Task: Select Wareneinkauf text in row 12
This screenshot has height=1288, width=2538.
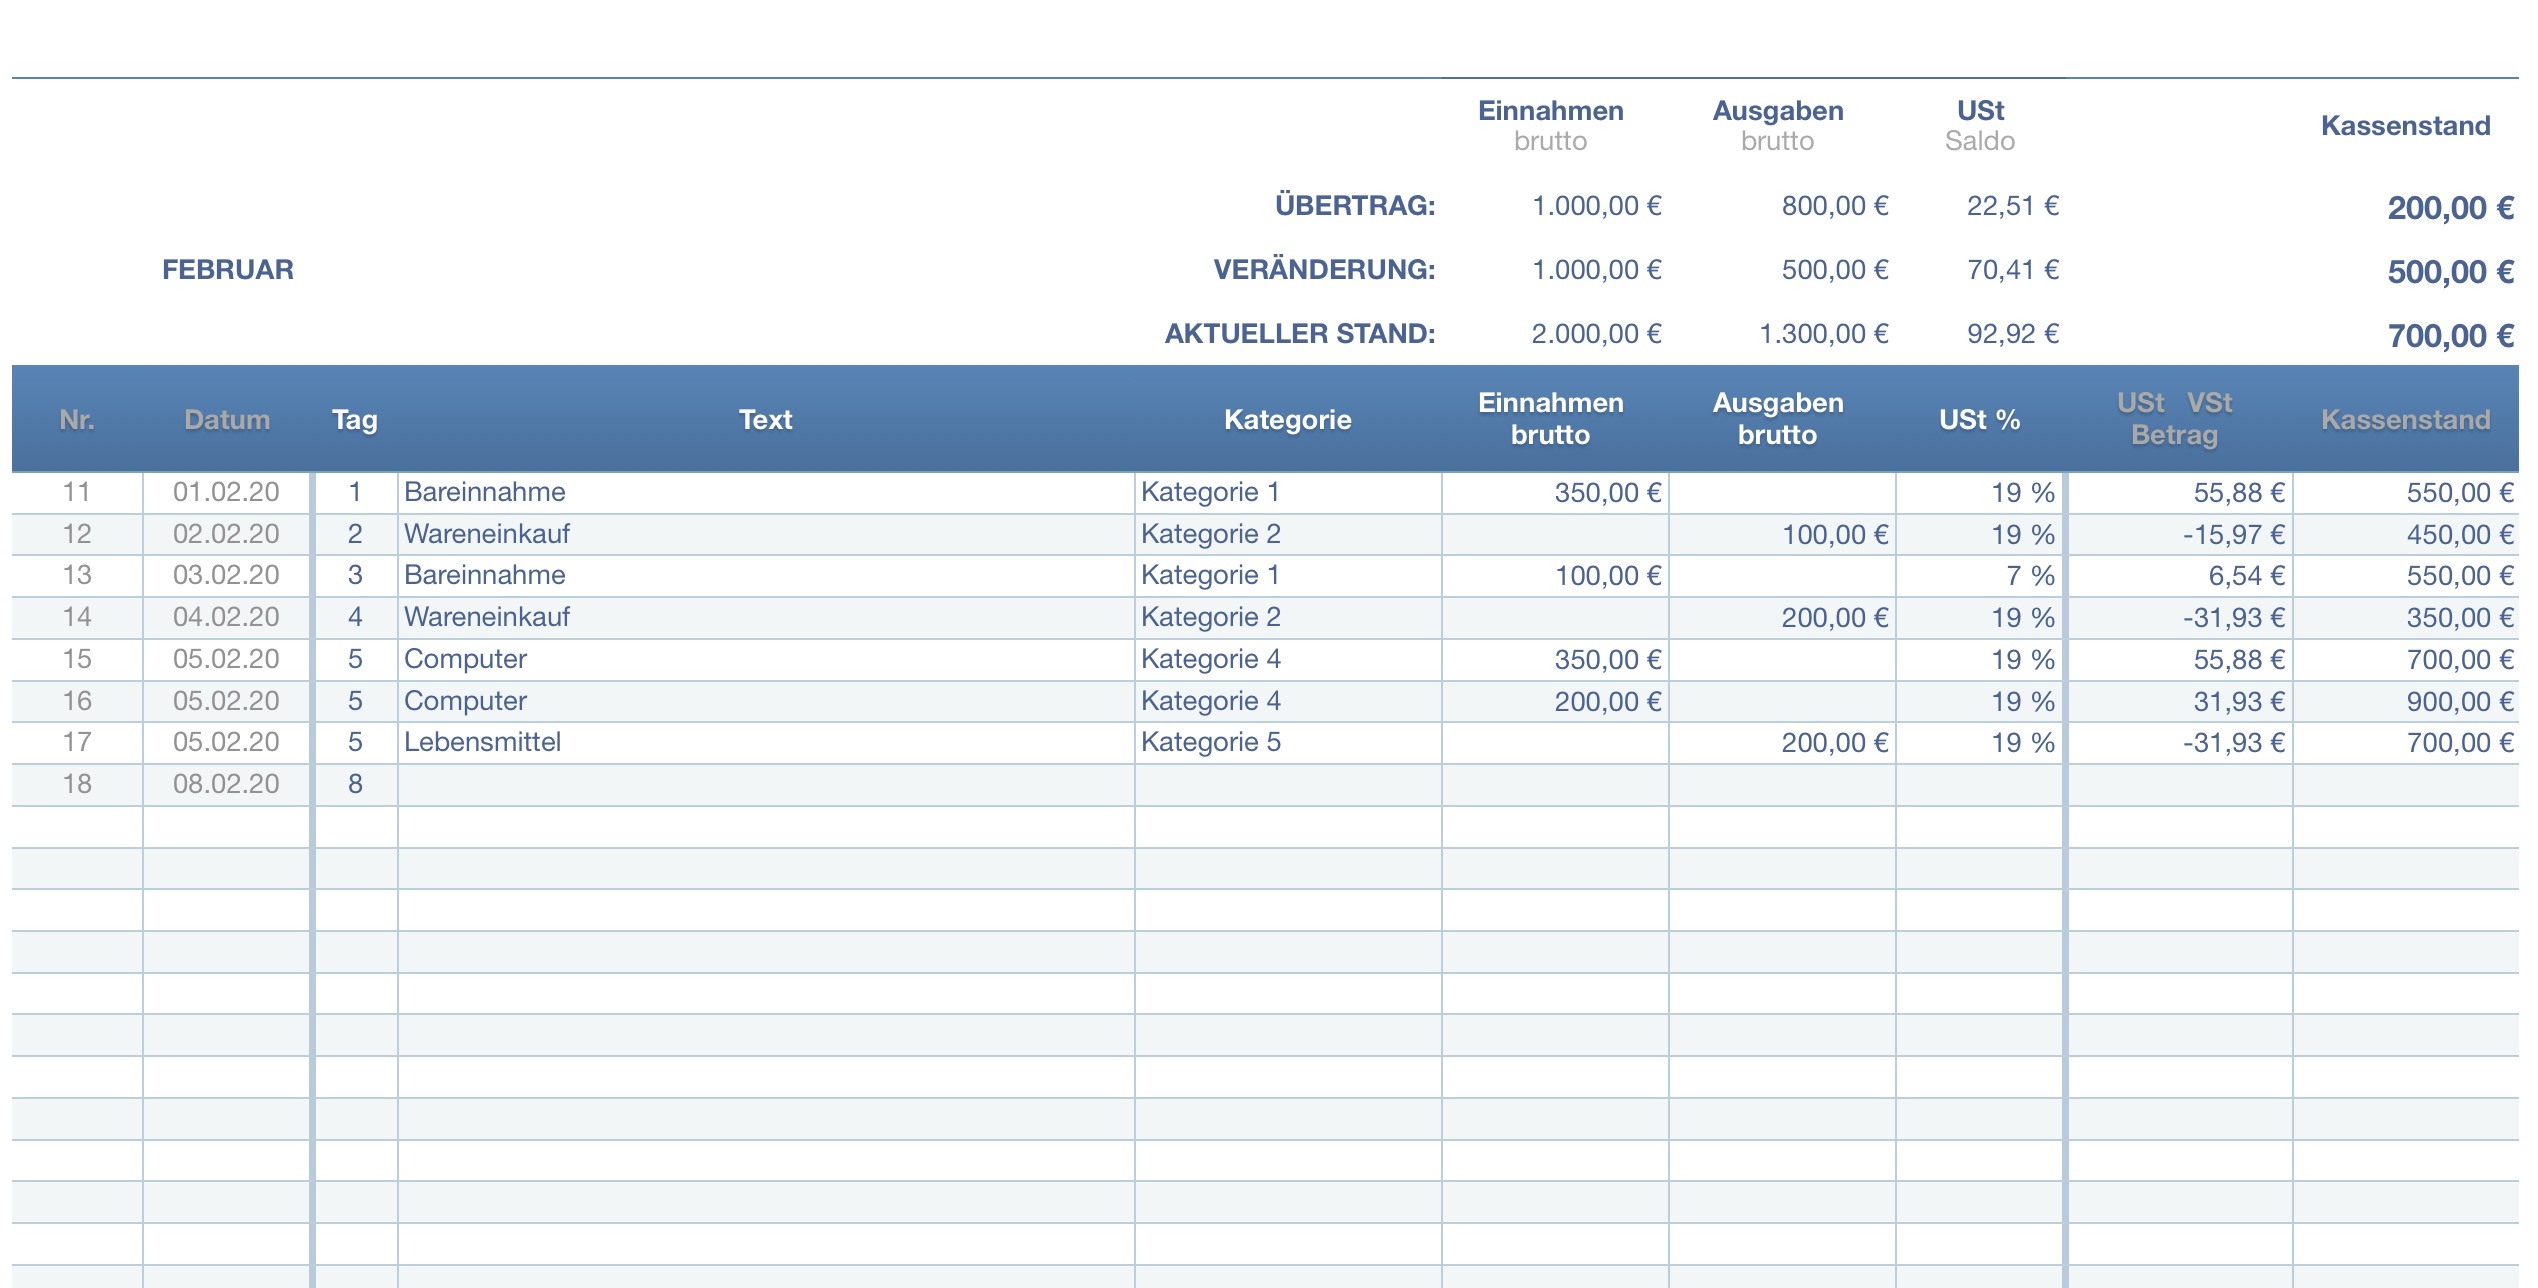Action: 487,534
